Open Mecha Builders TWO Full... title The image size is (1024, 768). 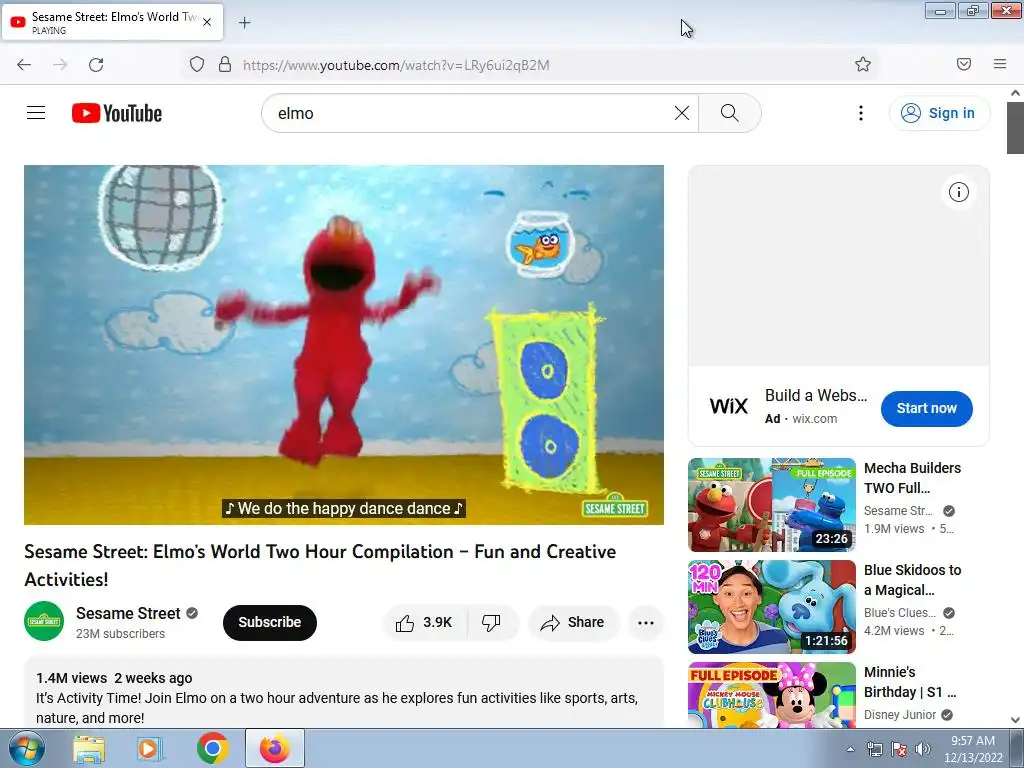pos(912,478)
